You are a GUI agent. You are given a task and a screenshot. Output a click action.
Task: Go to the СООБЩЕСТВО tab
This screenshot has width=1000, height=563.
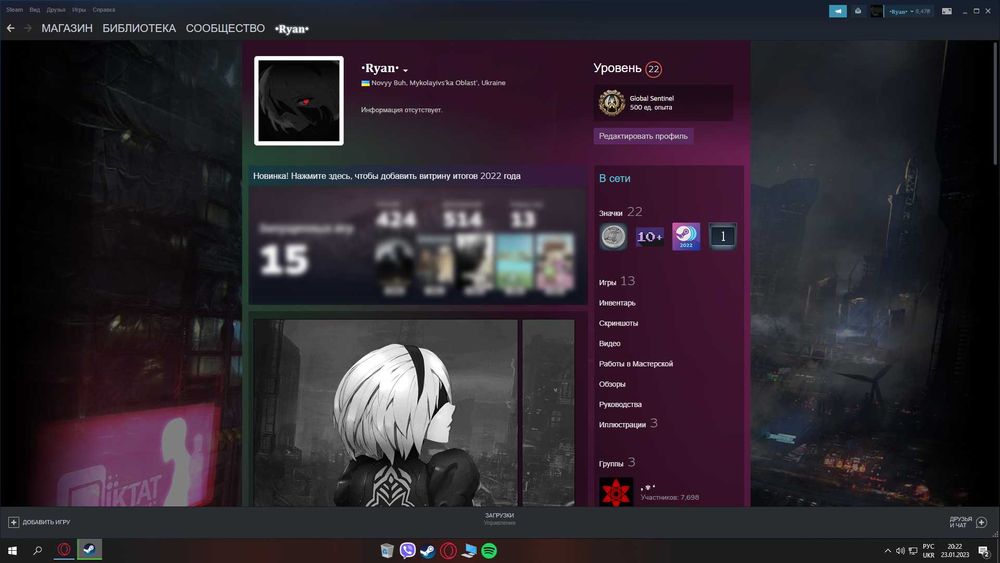coord(225,28)
